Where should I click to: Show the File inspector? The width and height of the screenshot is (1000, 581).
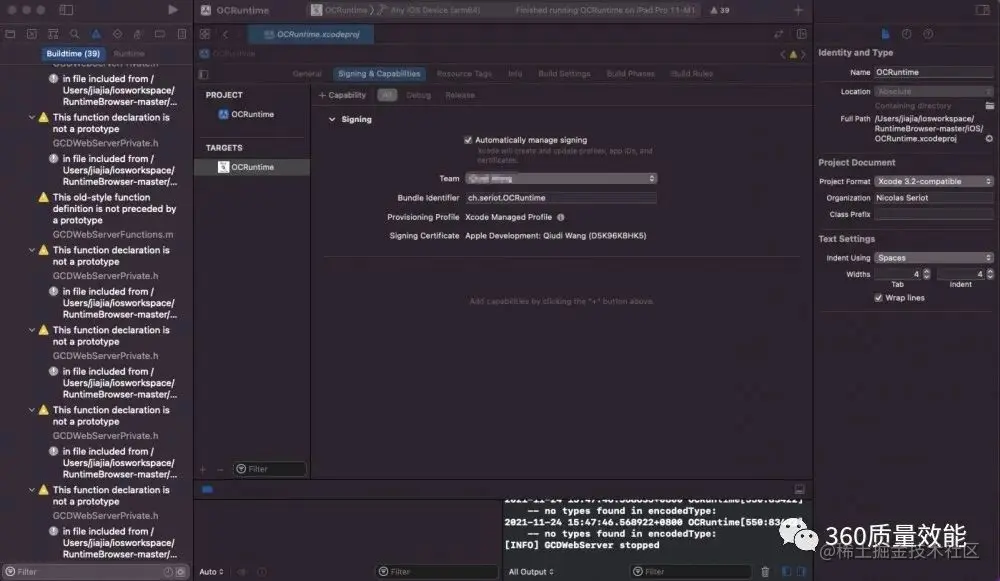pos(885,34)
